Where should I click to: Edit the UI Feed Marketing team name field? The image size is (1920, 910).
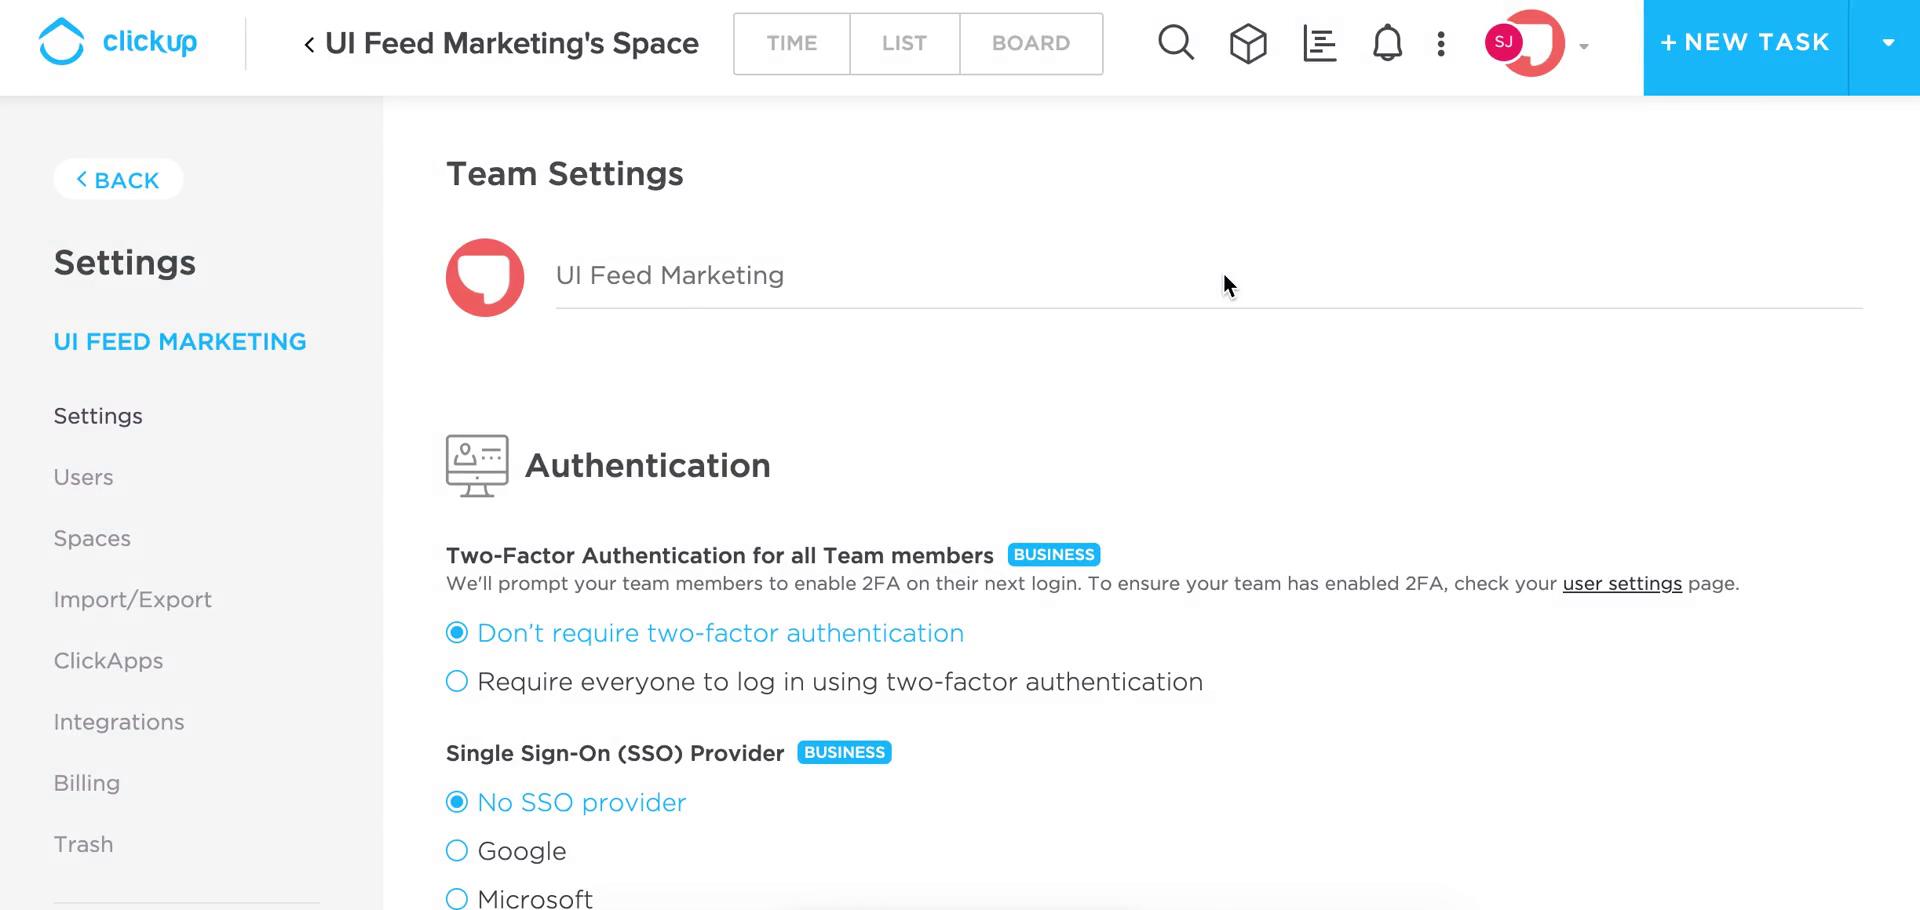[x=1209, y=277]
